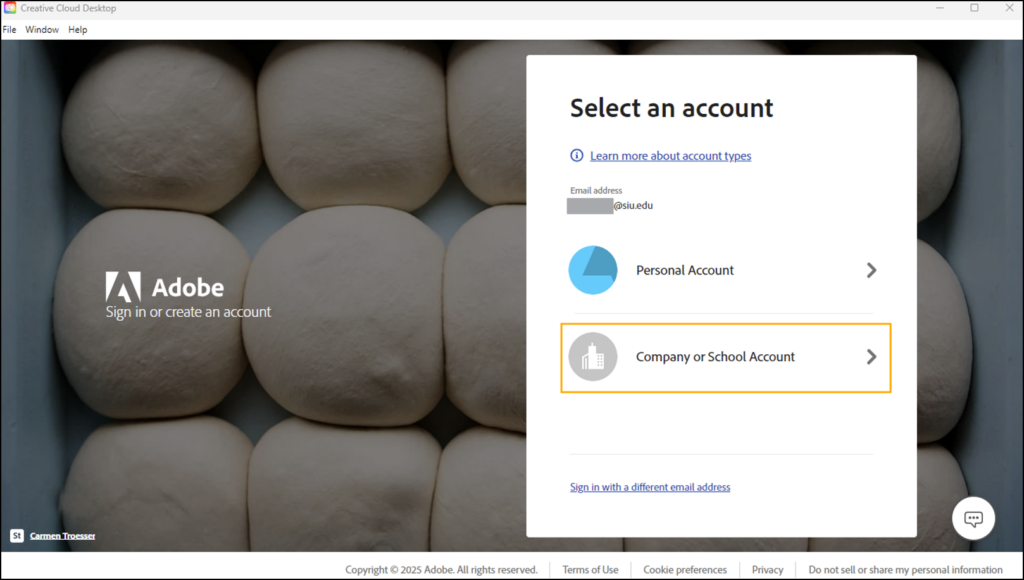This screenshot has height=580, width=1024.
Task: Sign in with a different email address
Action: pos(650,487)
